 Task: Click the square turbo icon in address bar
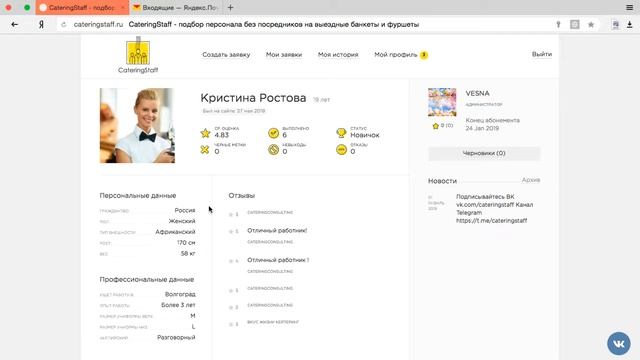pyautogui.click(x=575, y=24)
